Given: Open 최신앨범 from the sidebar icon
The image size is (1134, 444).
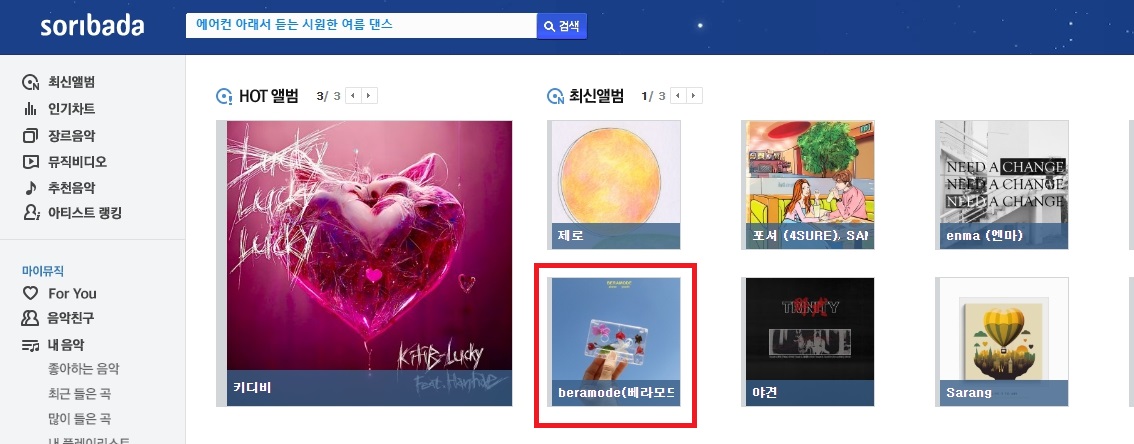Looking at the screenshot, I should coord(30,82).
